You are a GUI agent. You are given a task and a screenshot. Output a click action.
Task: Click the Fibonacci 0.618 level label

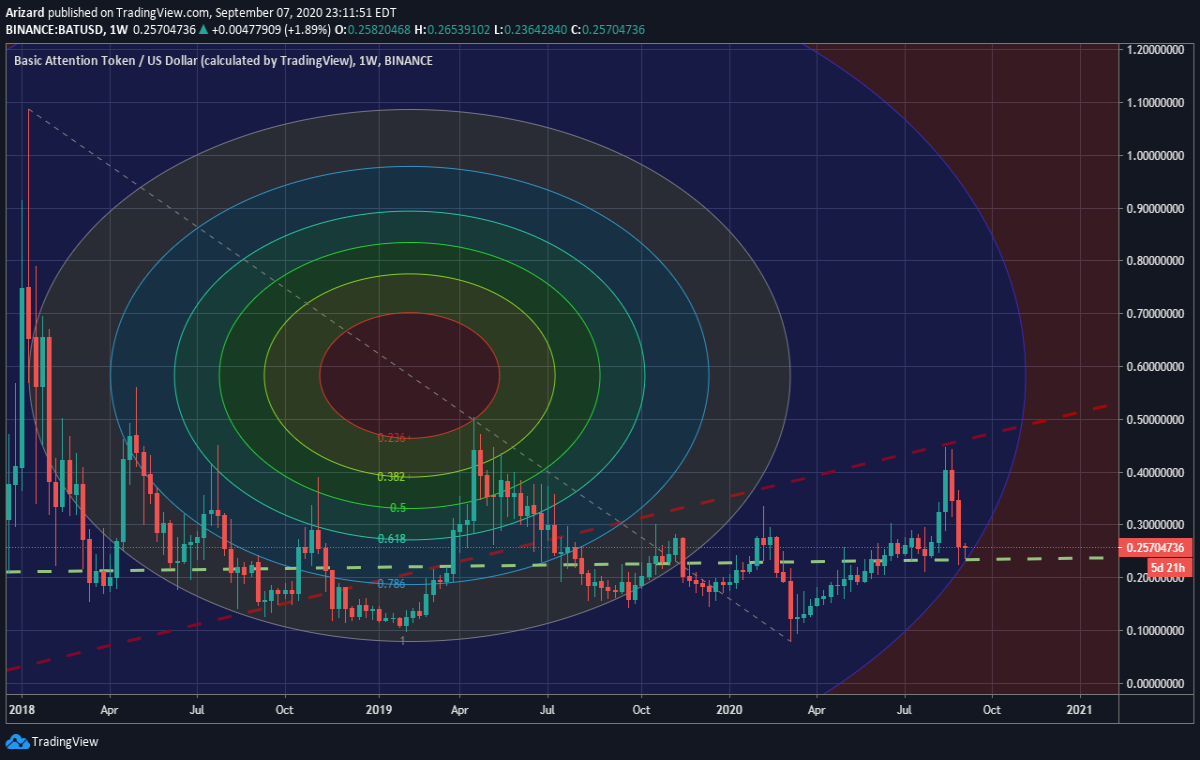[391, 539]
